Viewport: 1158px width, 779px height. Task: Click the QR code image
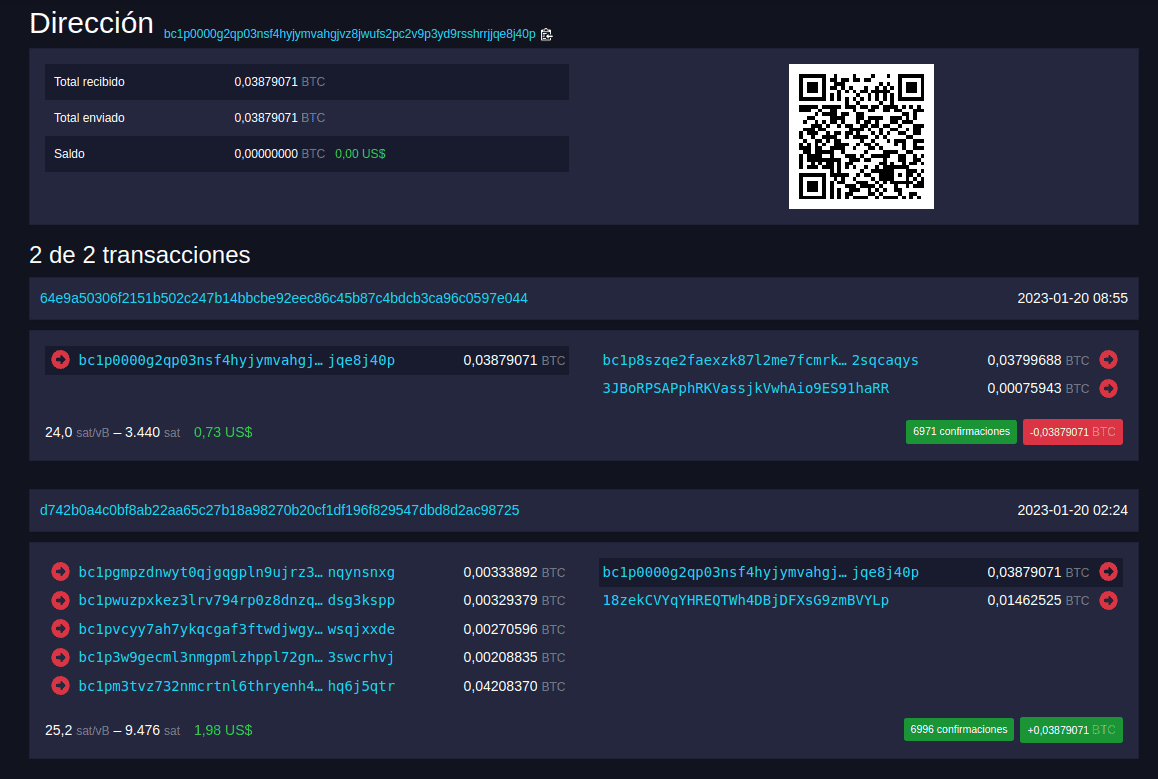click(861, 137)
